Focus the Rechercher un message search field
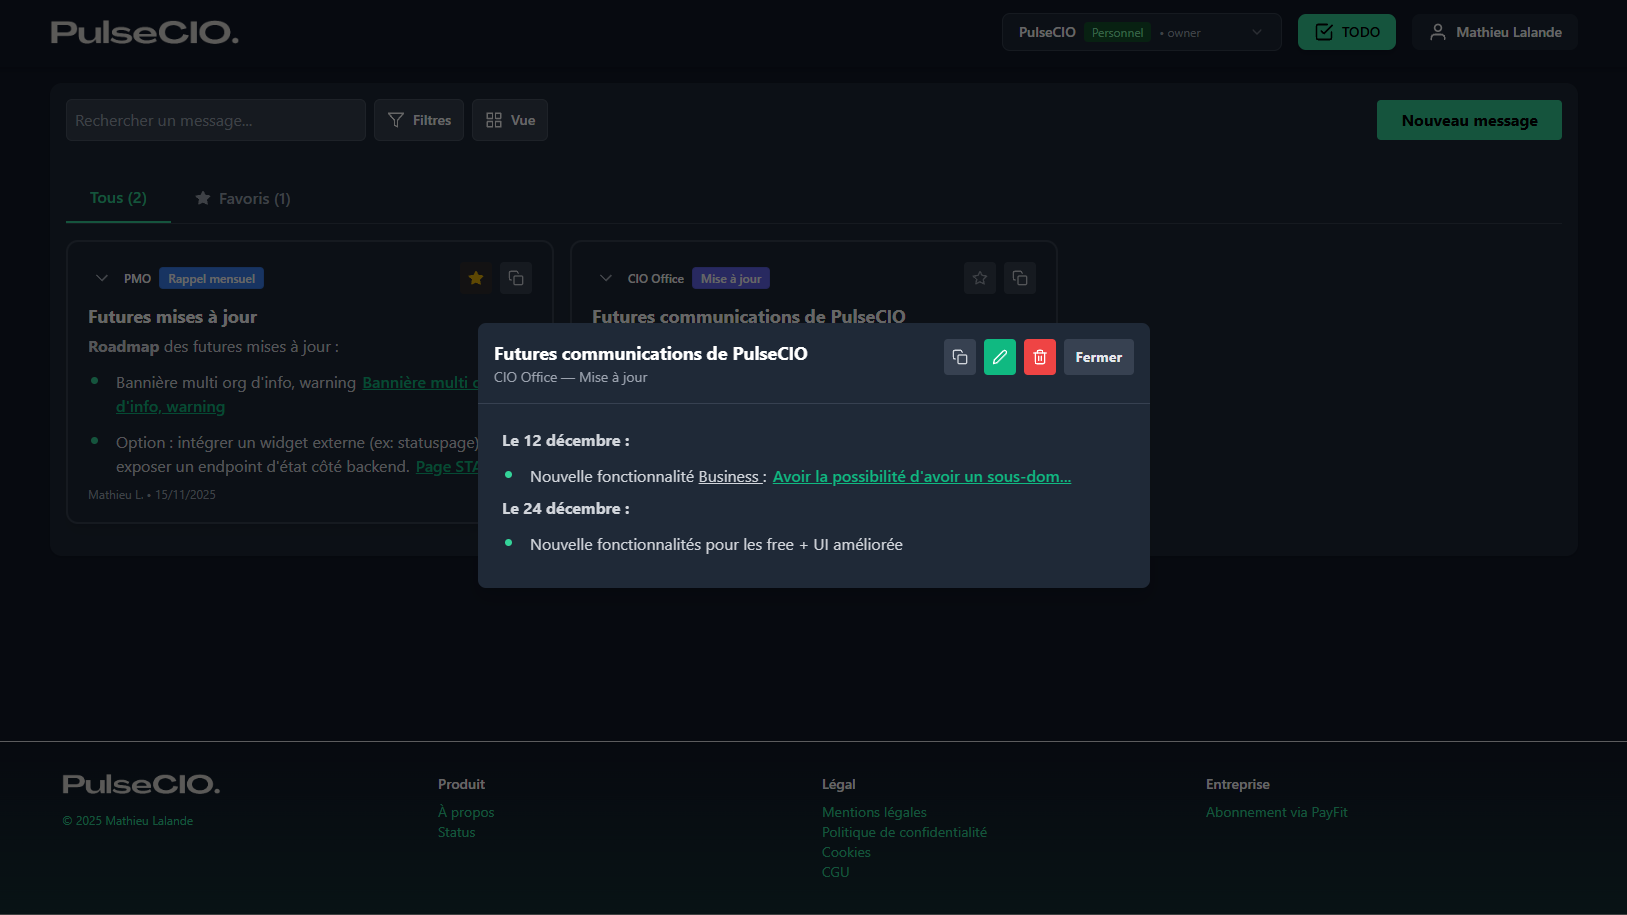Image resolution: width=1627 pixels, height=915 pixels. tap(215, 120)
